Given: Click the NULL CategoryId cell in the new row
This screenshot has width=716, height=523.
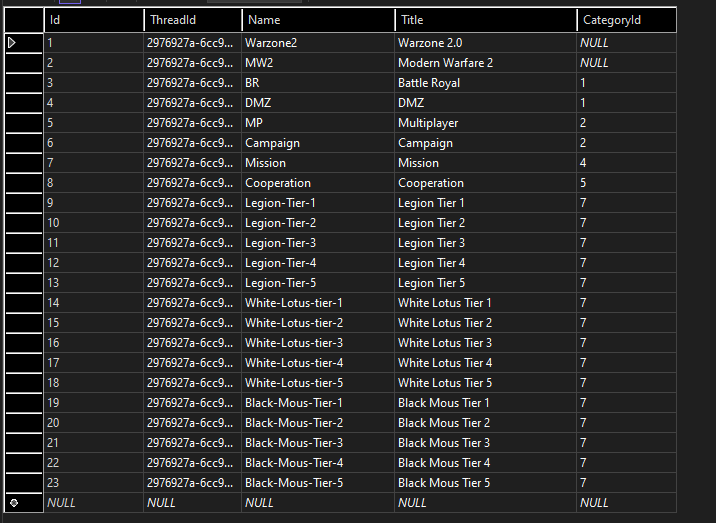Looking at the screenshot, I should coord(626,503).
